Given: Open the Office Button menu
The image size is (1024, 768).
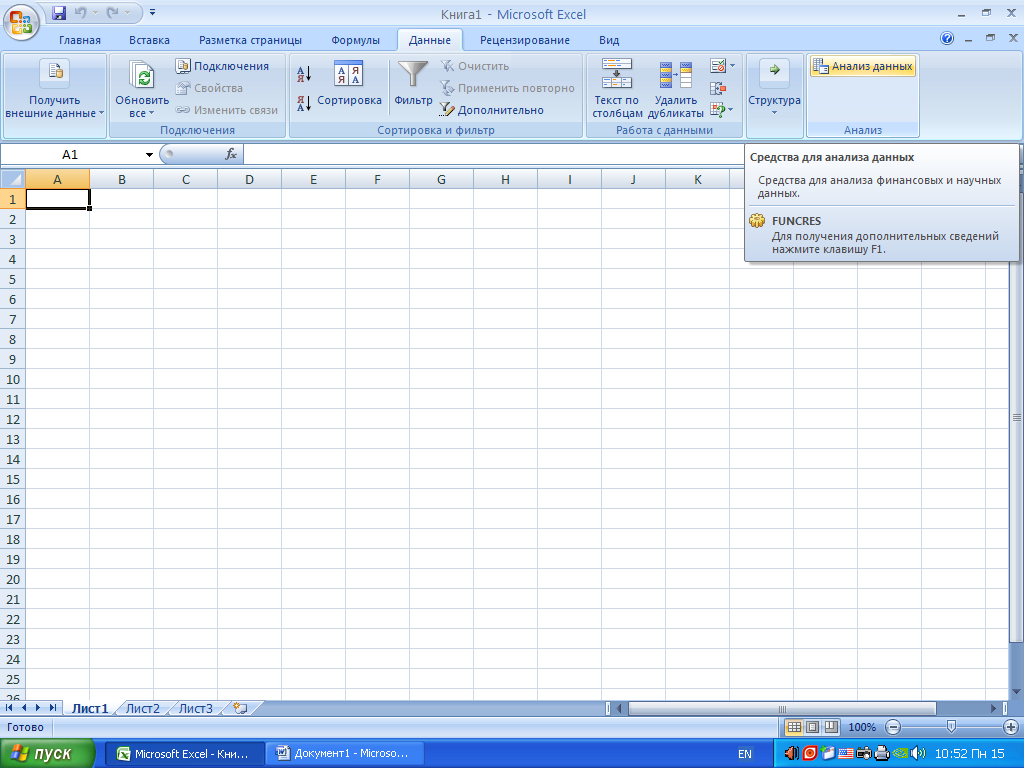Looking at the screenshot, I should pyautogui.click(x=21, y=22).
